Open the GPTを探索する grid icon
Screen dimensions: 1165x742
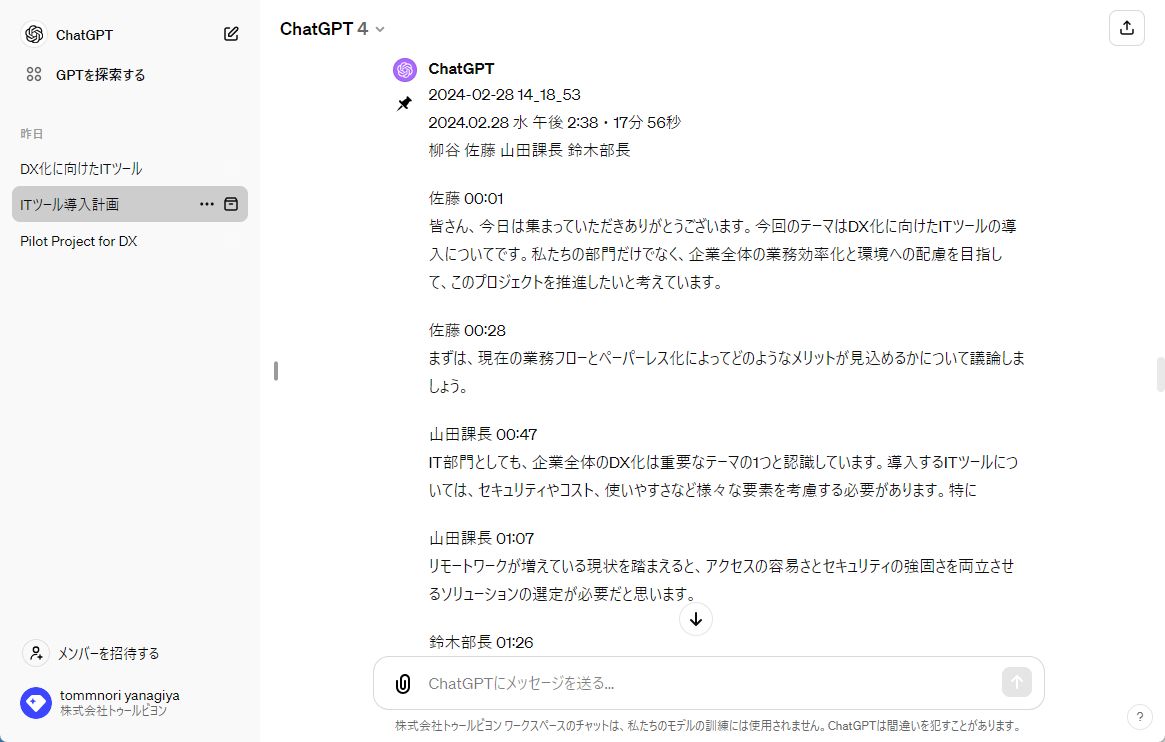pos(34,74)
